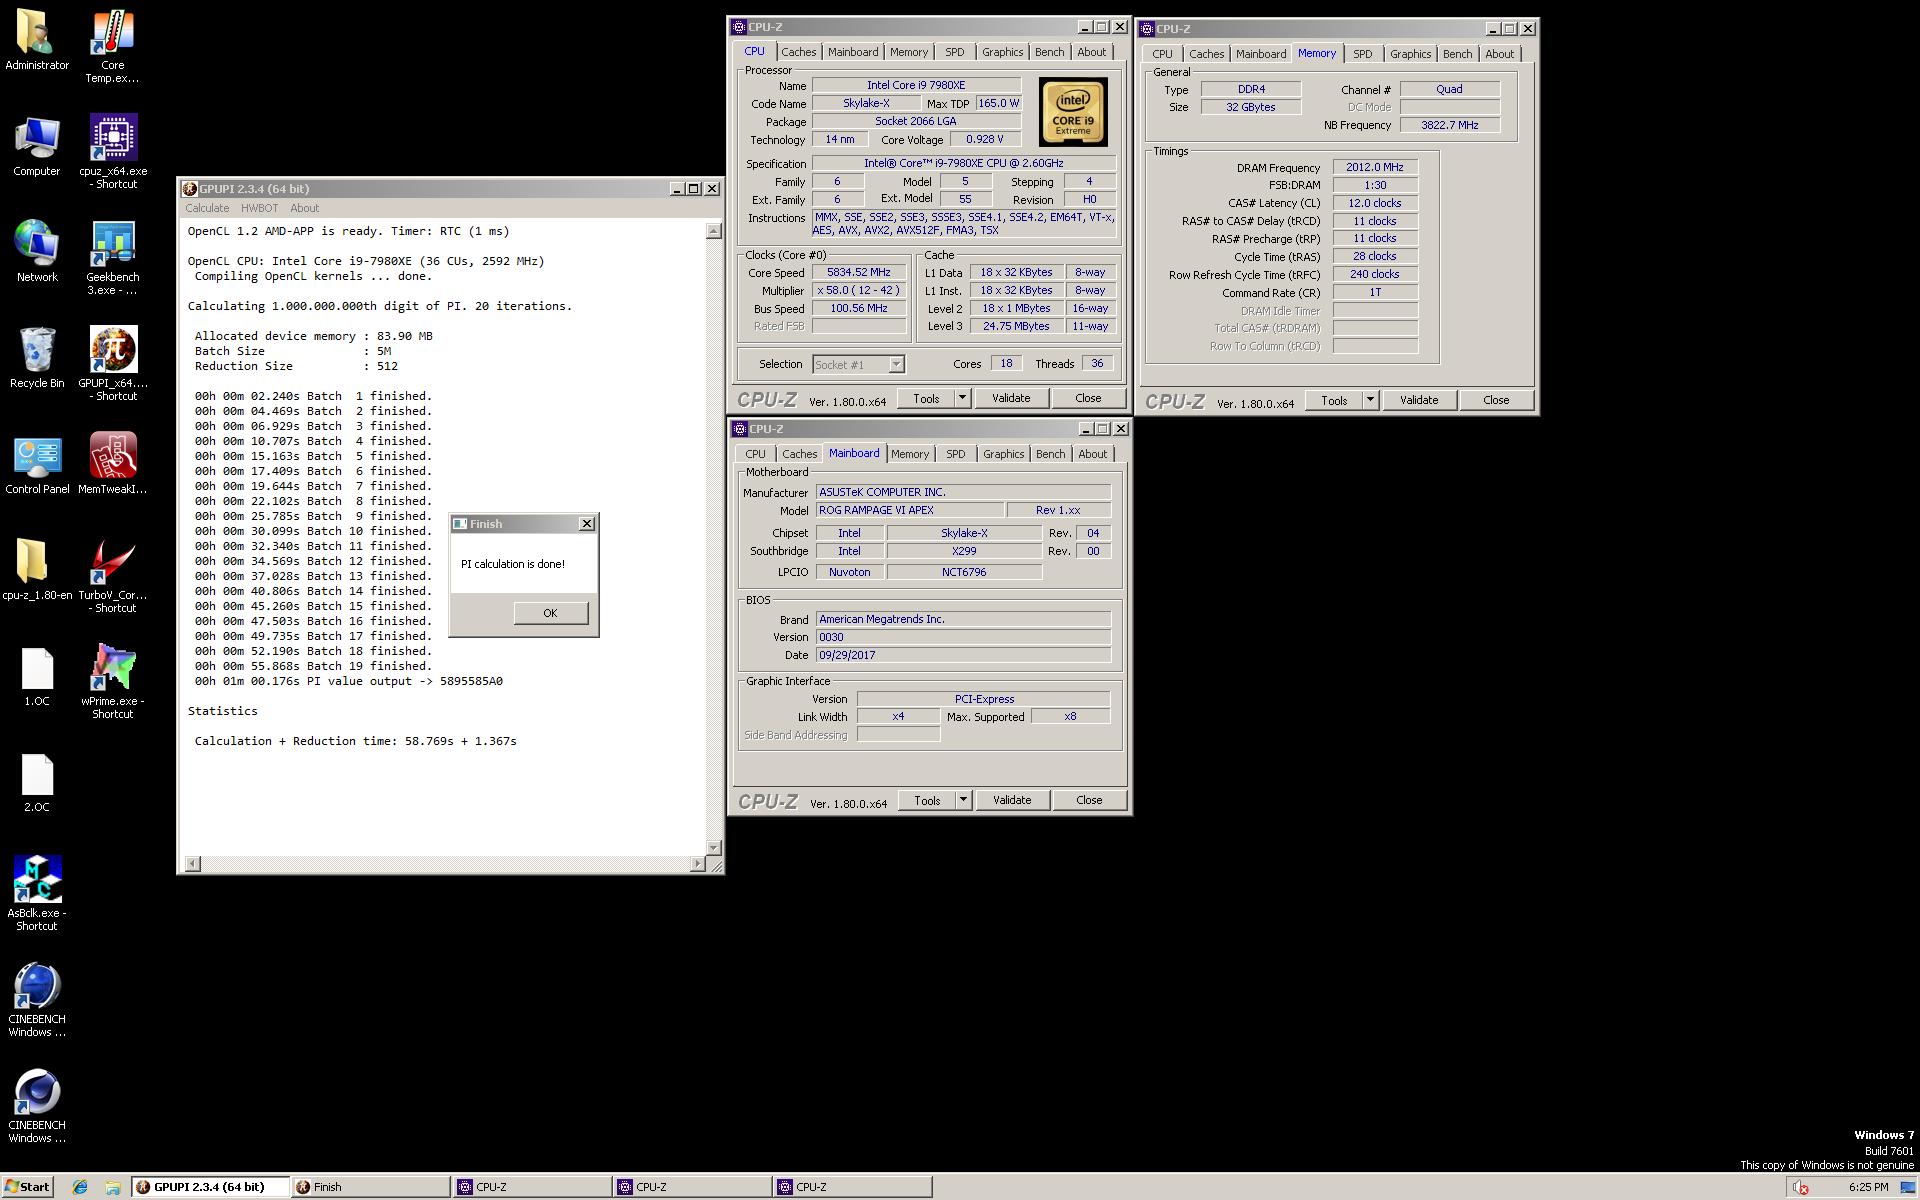
Task: Select the Geekbench 3 shortcut icon
Action: 112,245
